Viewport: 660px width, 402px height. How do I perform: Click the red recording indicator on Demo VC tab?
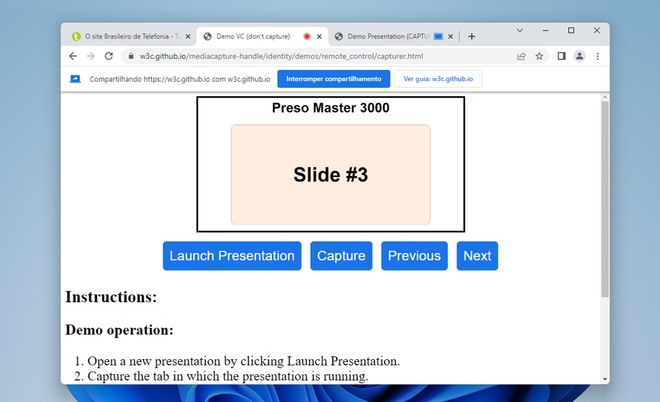pos(307,37)
